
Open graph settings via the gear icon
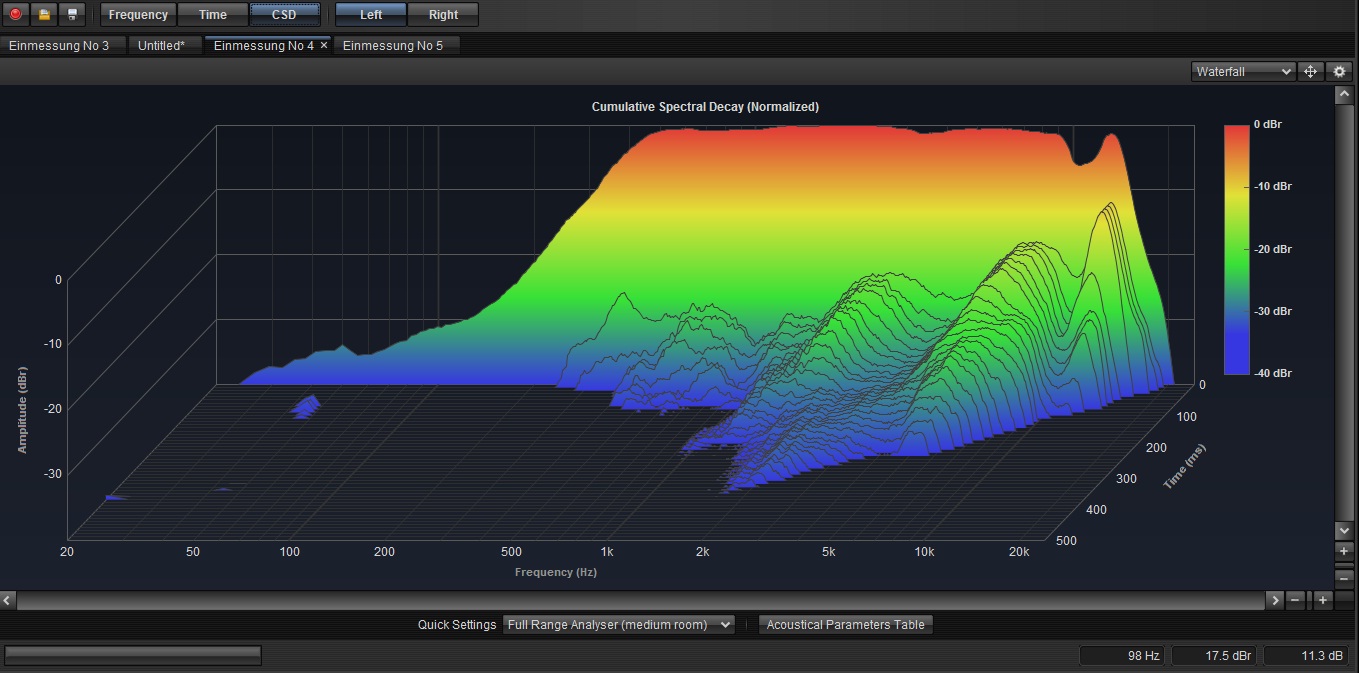coord(1339,72)
